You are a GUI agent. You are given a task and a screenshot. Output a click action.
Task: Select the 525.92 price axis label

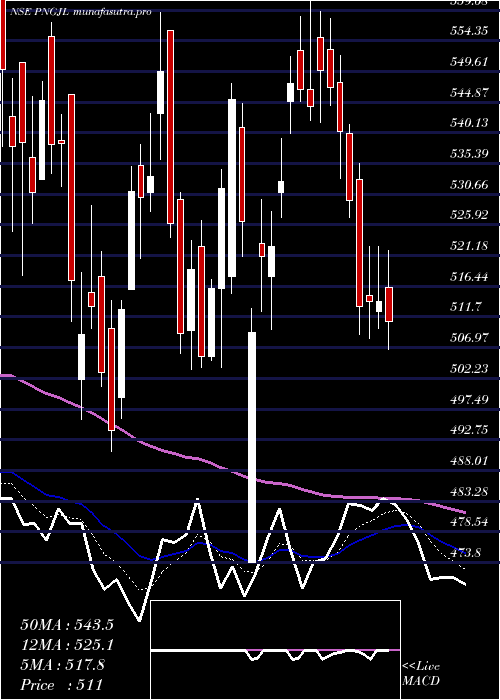click(x=469, y=215)
